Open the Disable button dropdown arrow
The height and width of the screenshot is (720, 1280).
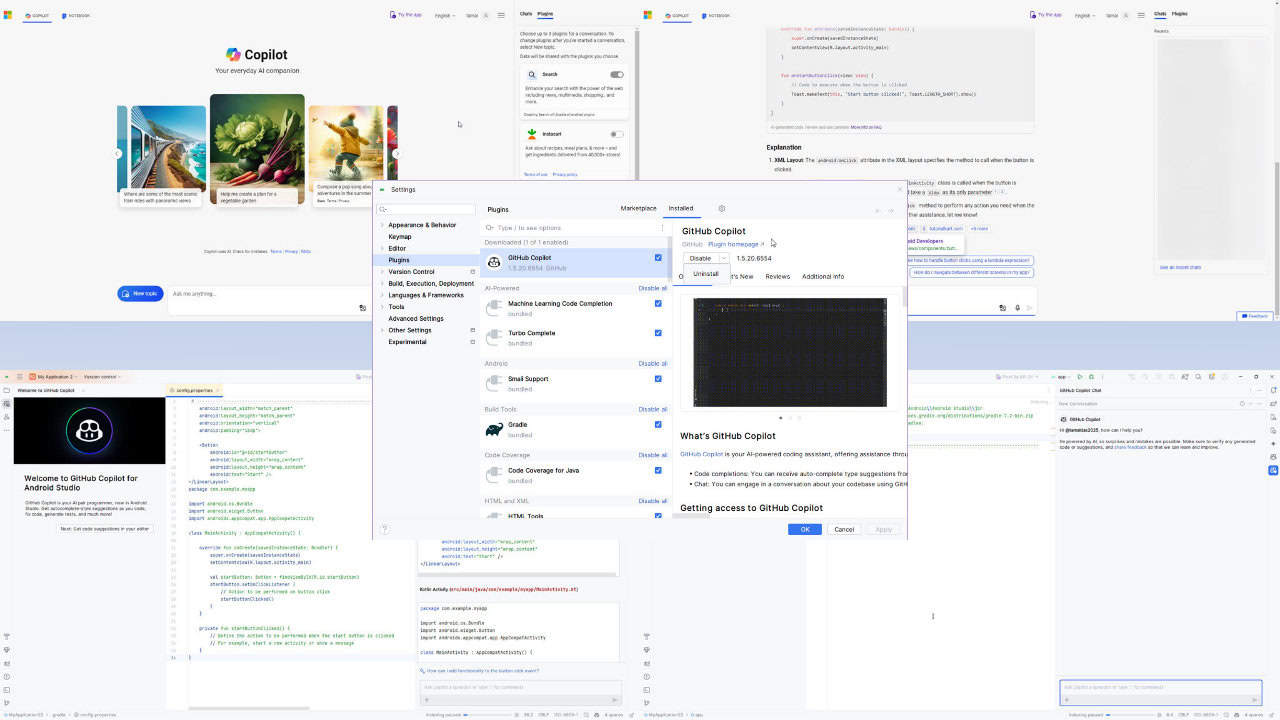tap(723, 258)
